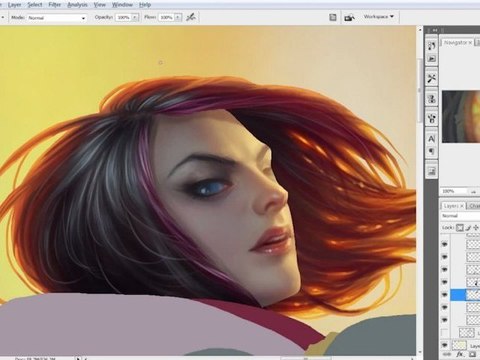Hide the topmost visible layer eye

445,244
